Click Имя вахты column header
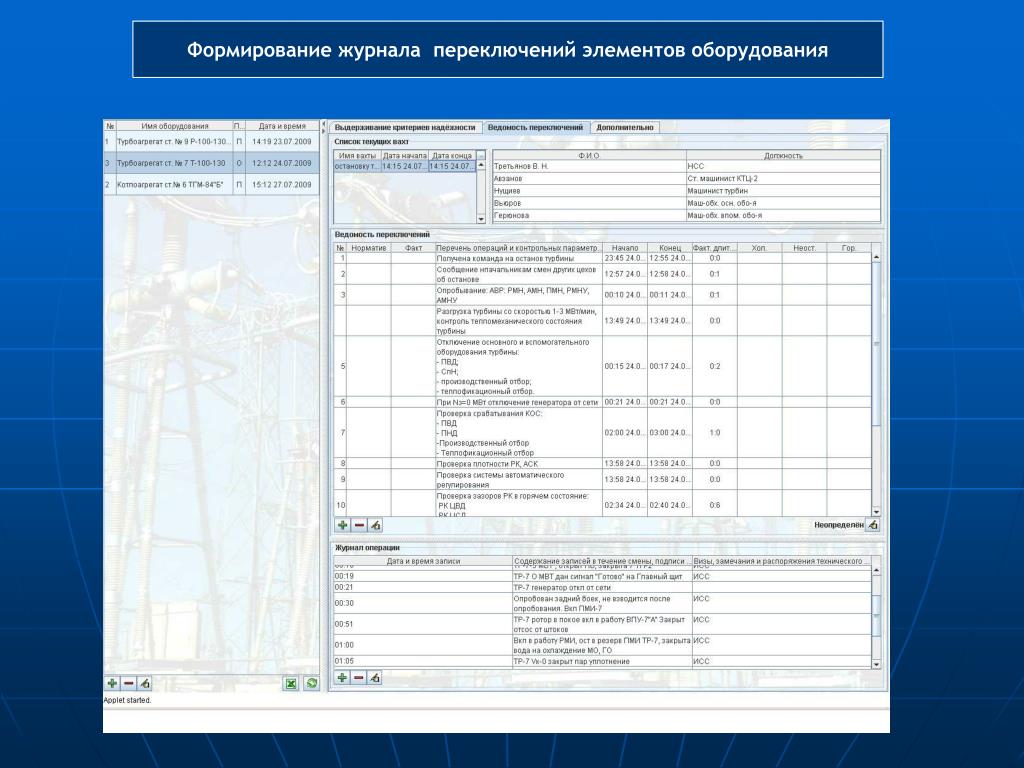Viewport: 1024px width, 768px height. click(357, 155)
